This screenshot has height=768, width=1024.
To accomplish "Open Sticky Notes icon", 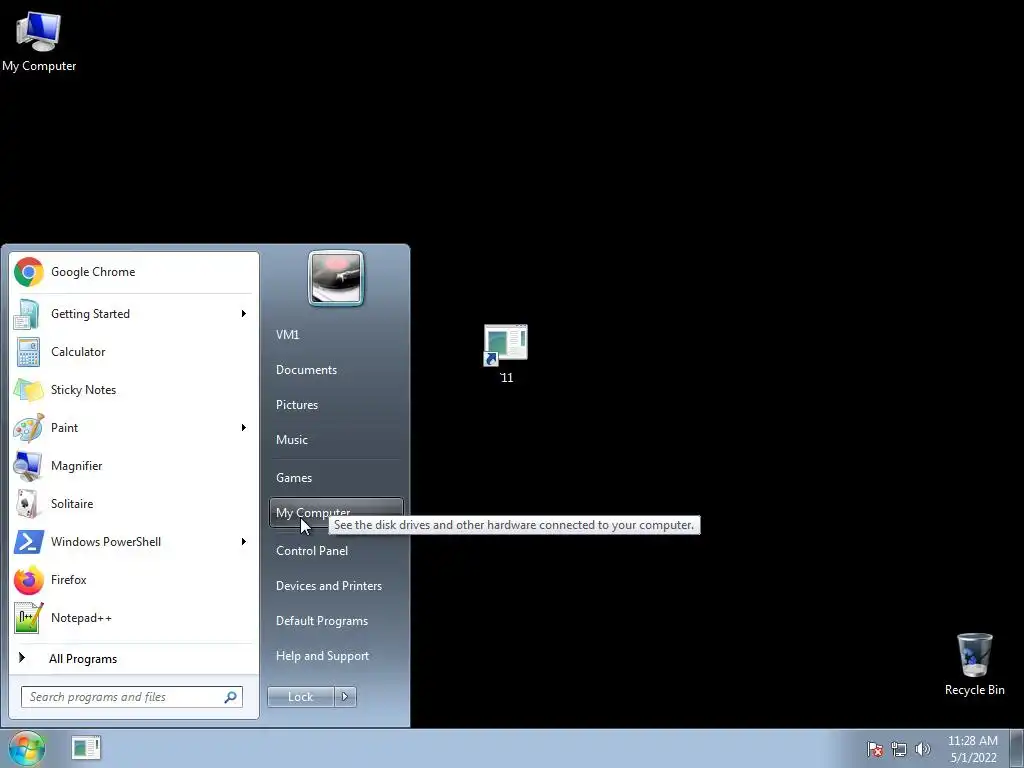I will coord(28,390).
